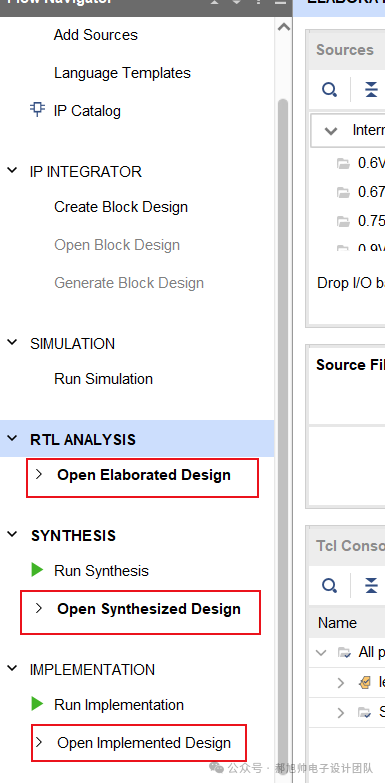The image size is (385, 783).
Task: Expand Open Elaborated Design chevron
Action: [39, 474]
